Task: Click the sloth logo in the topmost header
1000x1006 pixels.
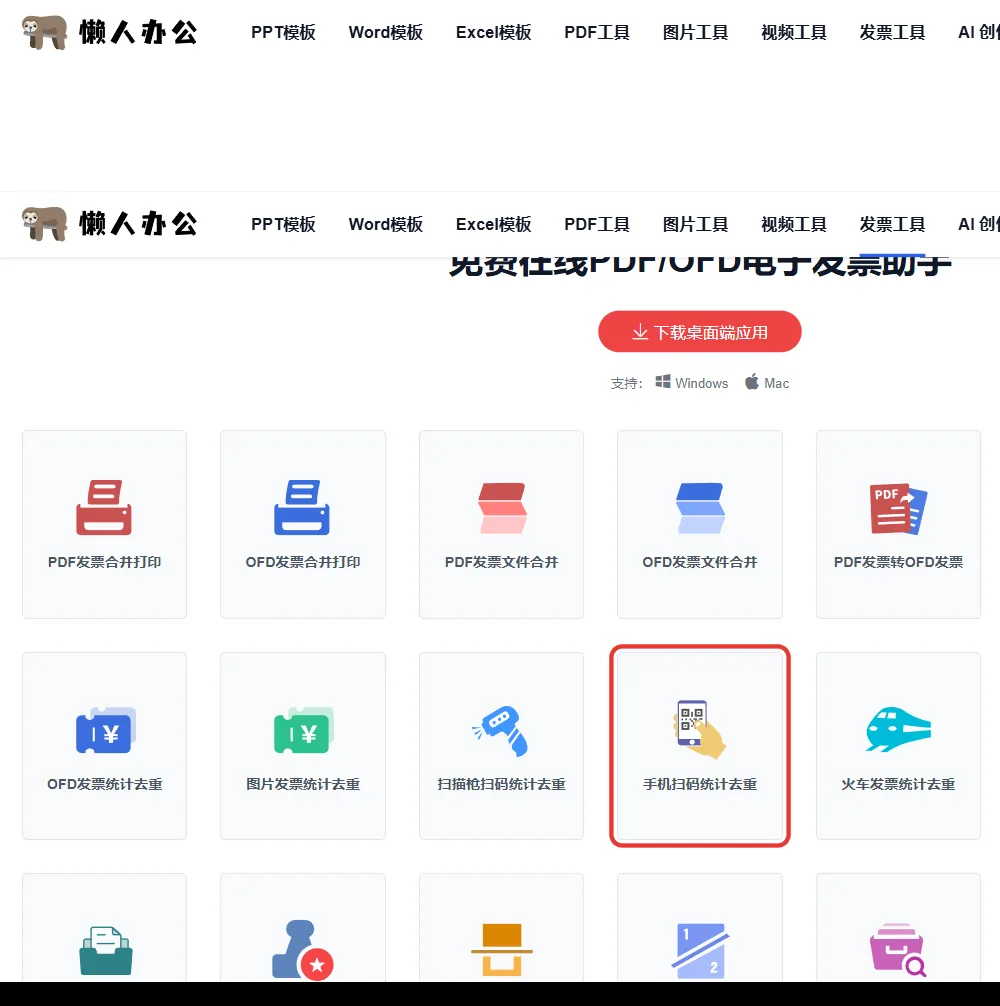Action: tap(44, 32)
